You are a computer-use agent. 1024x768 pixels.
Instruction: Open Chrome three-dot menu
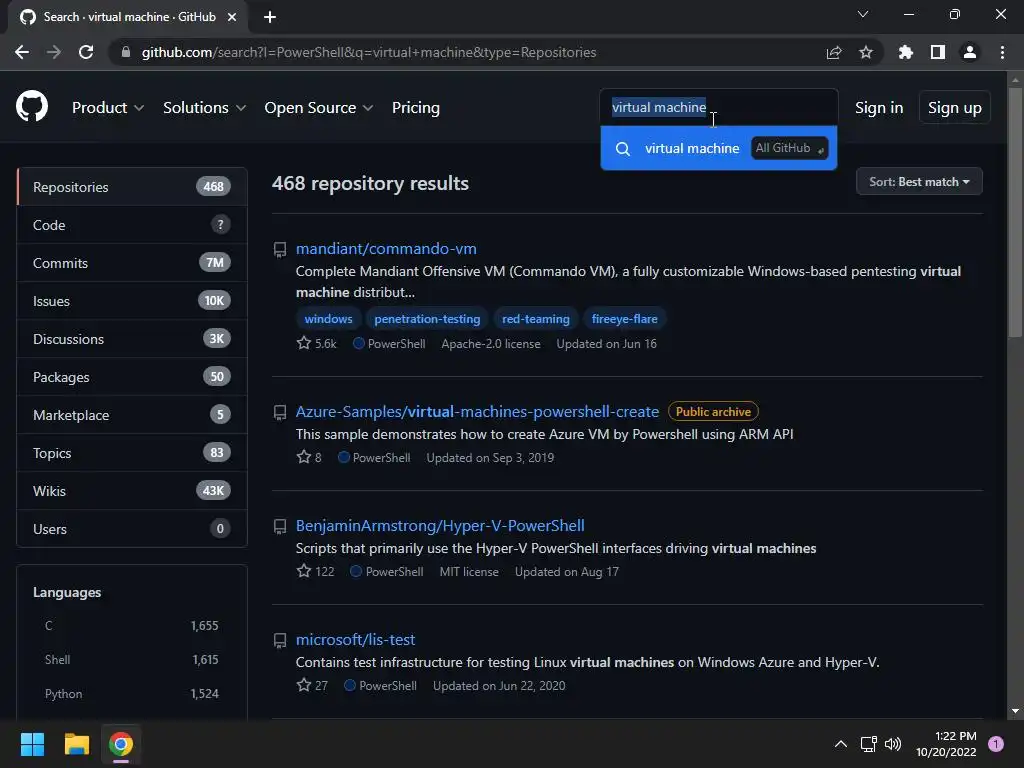coord(1002,52)
